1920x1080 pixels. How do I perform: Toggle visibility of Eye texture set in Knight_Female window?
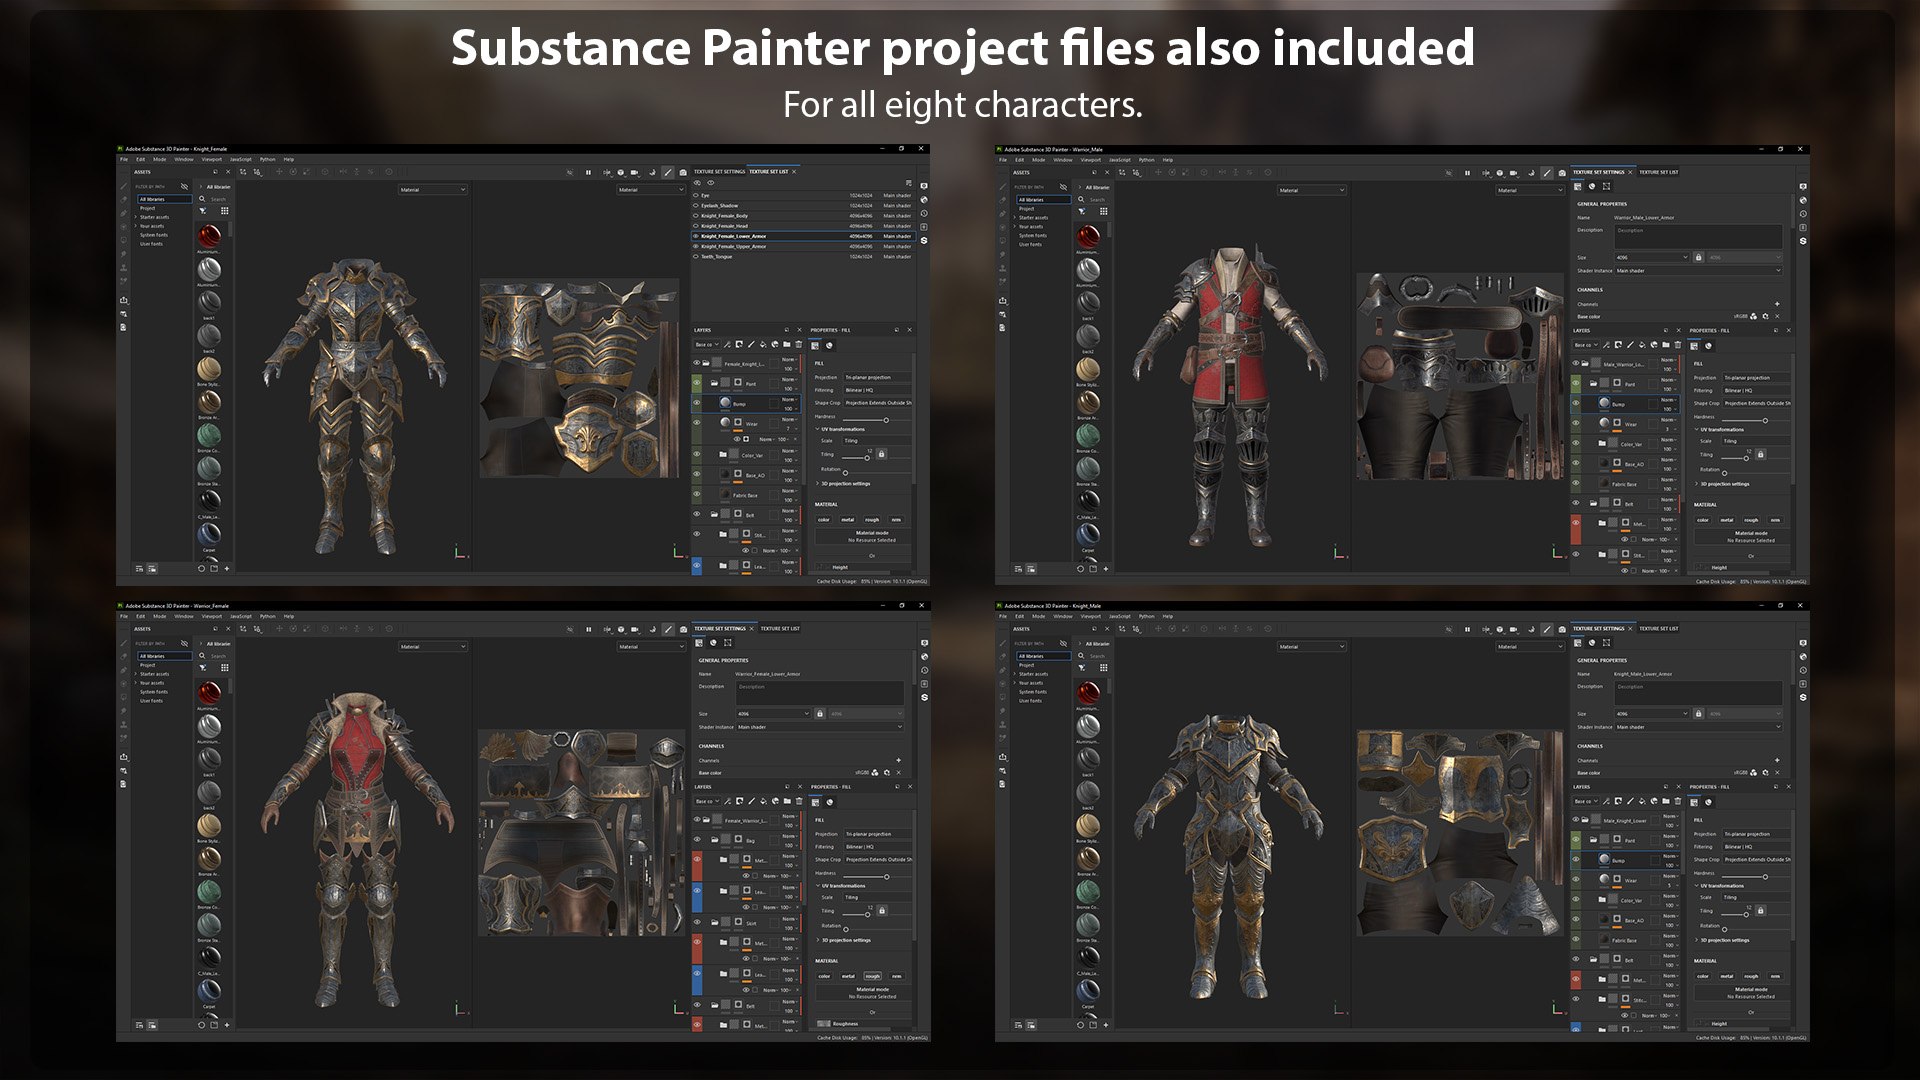696,195
